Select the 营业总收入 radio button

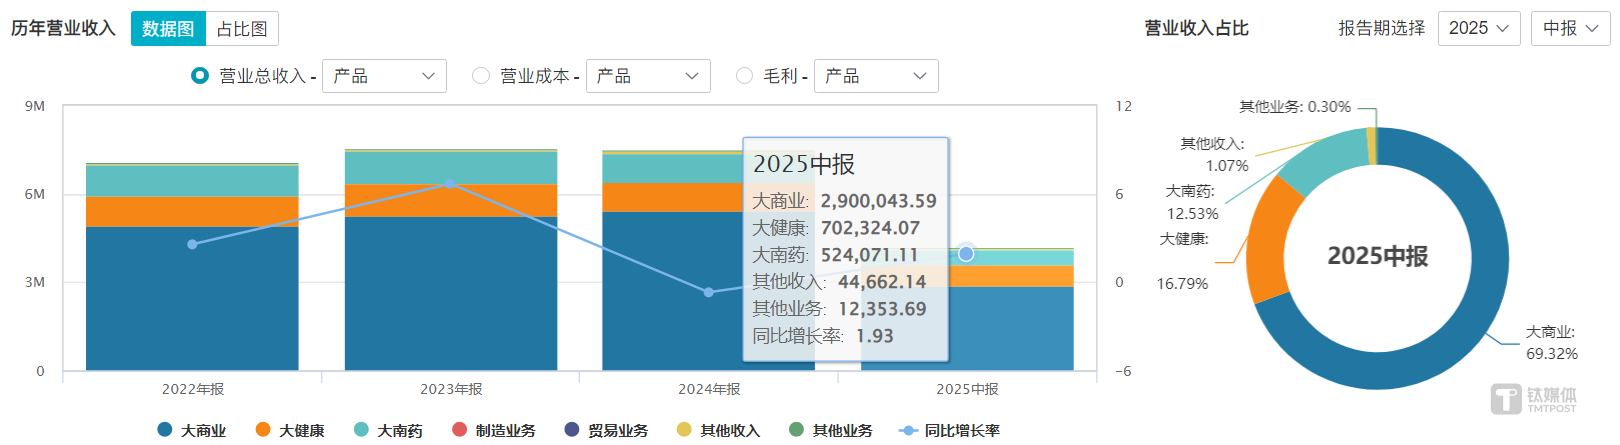(200, 76)
